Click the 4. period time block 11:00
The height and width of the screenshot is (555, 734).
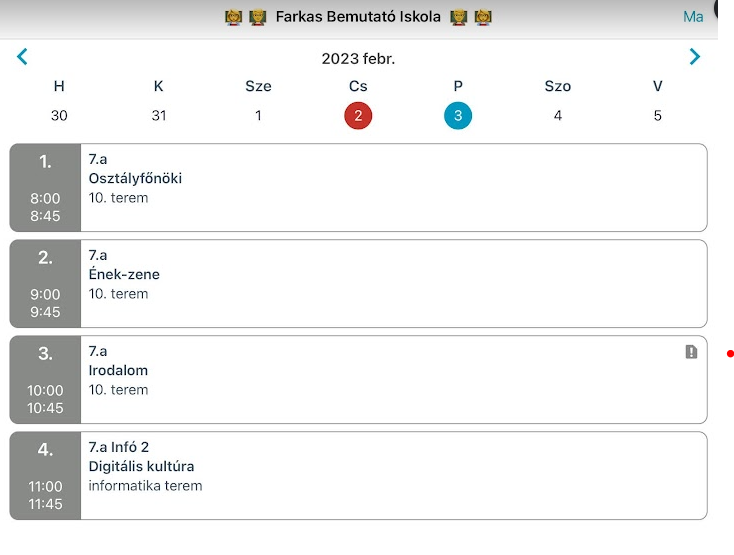coord(45,475)
